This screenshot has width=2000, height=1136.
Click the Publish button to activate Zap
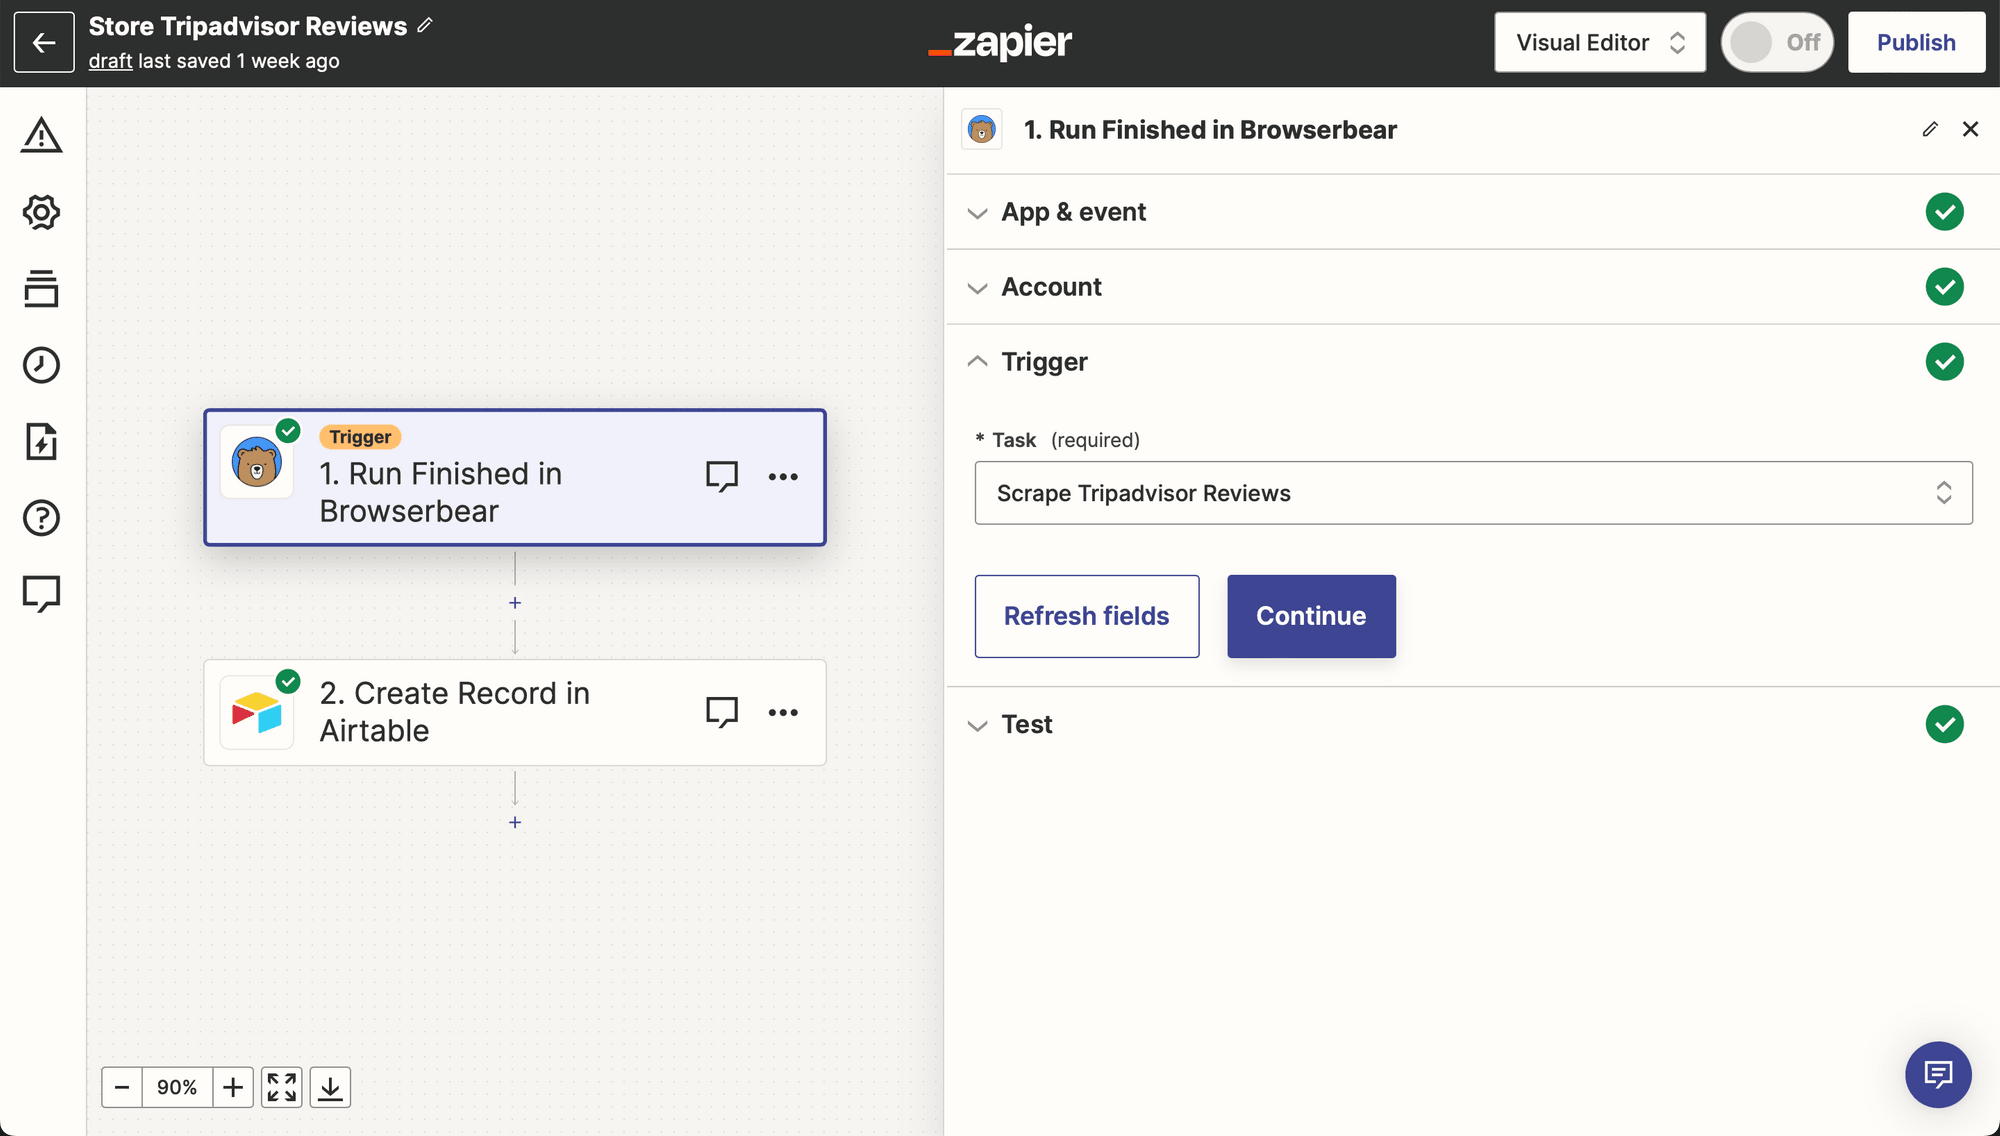pyautogui.click(x=1916, y=41)
